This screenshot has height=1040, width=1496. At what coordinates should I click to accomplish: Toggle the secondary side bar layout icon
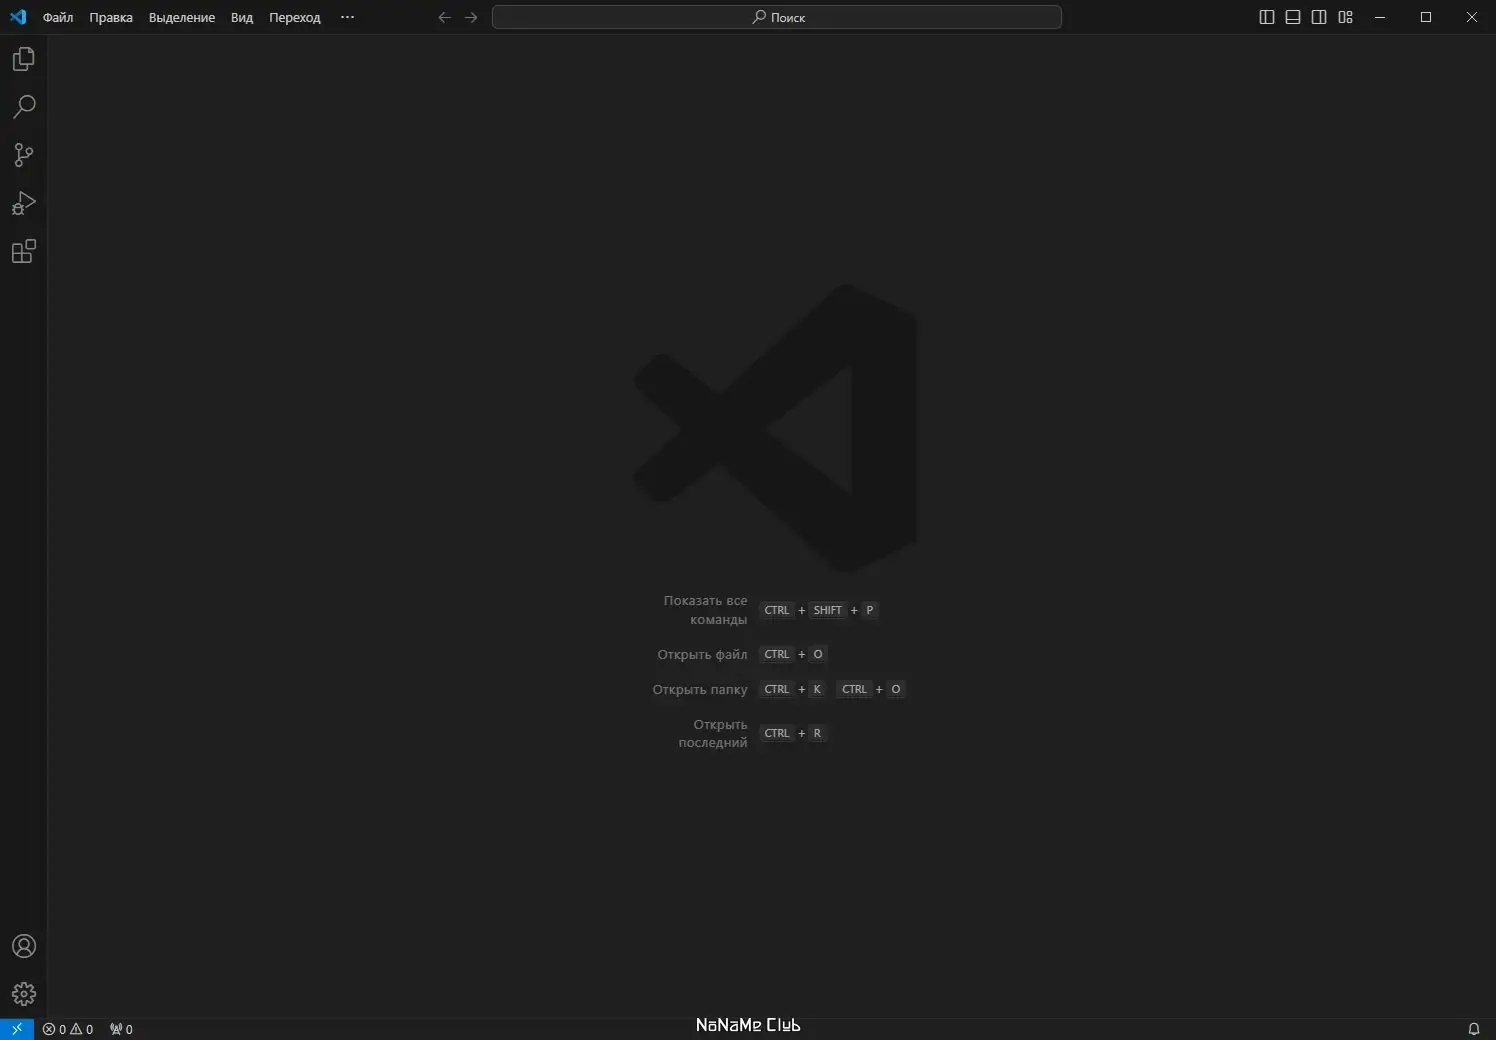coord(1319,17)
